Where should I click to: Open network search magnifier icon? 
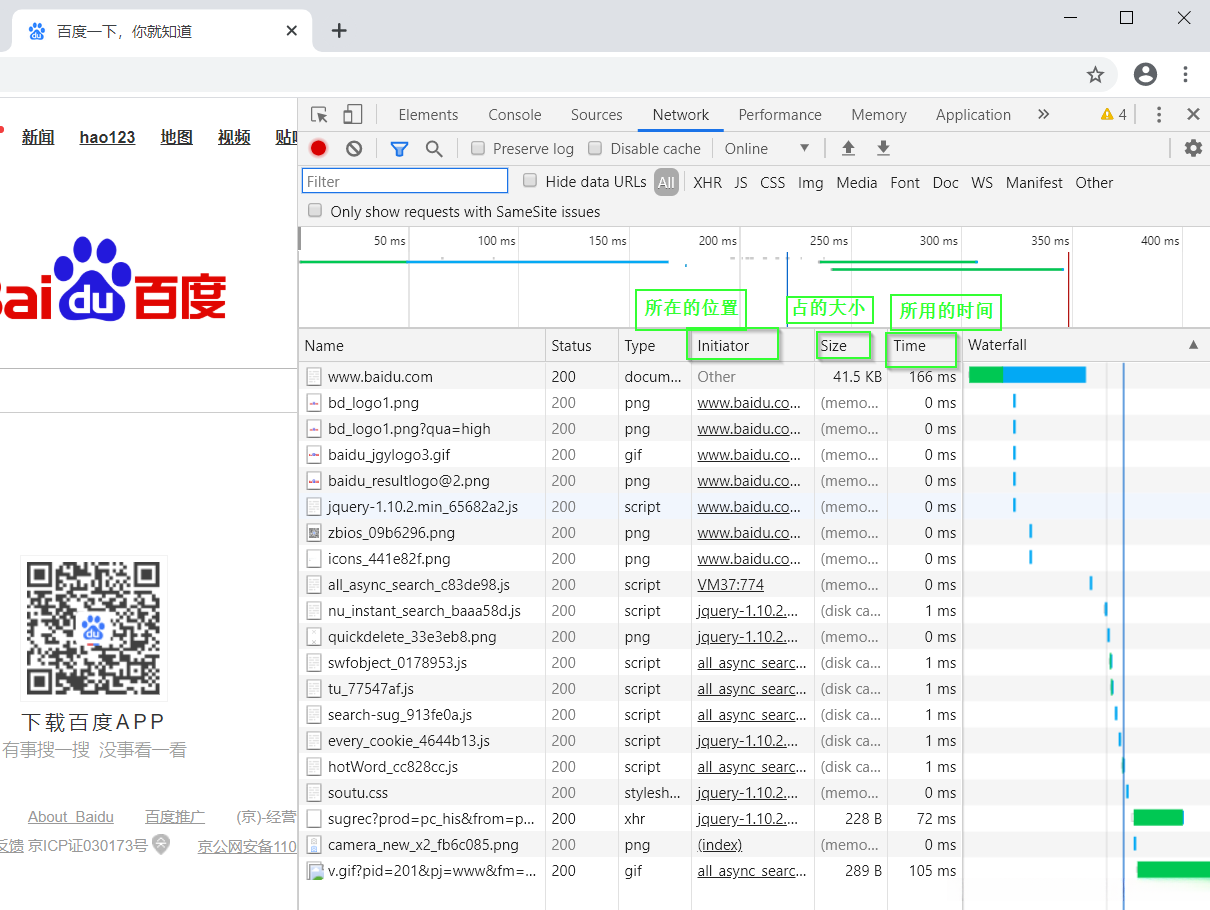[434, 149]
